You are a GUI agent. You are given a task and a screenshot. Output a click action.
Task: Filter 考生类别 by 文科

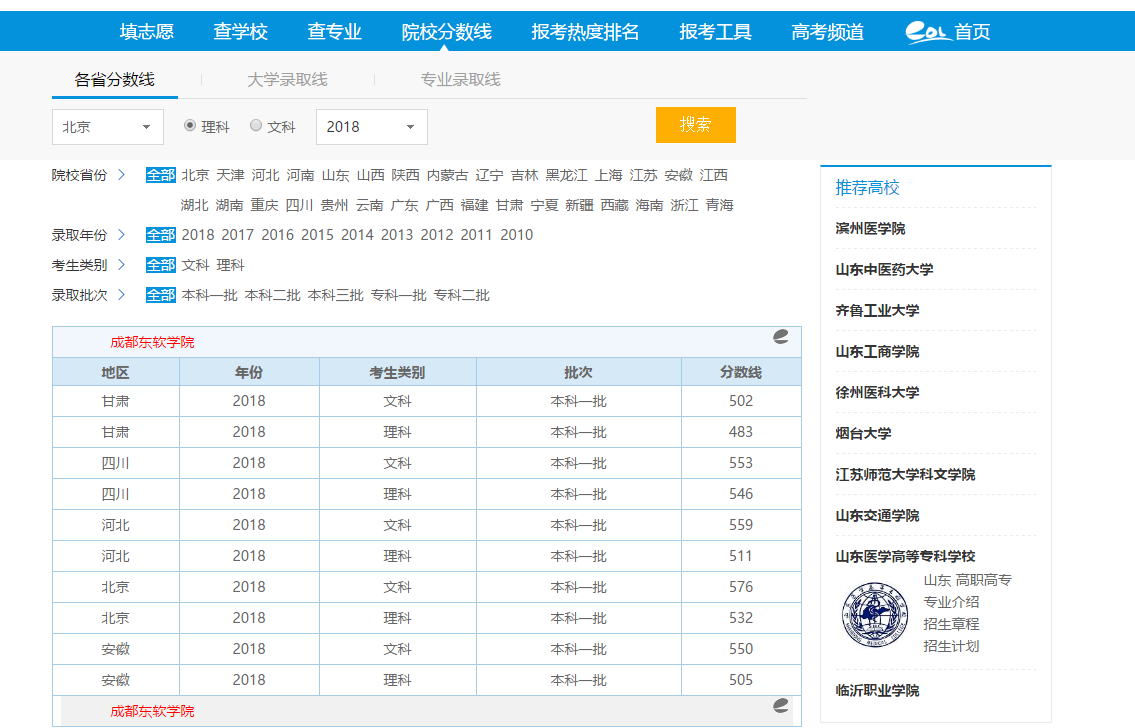point(195,266)
